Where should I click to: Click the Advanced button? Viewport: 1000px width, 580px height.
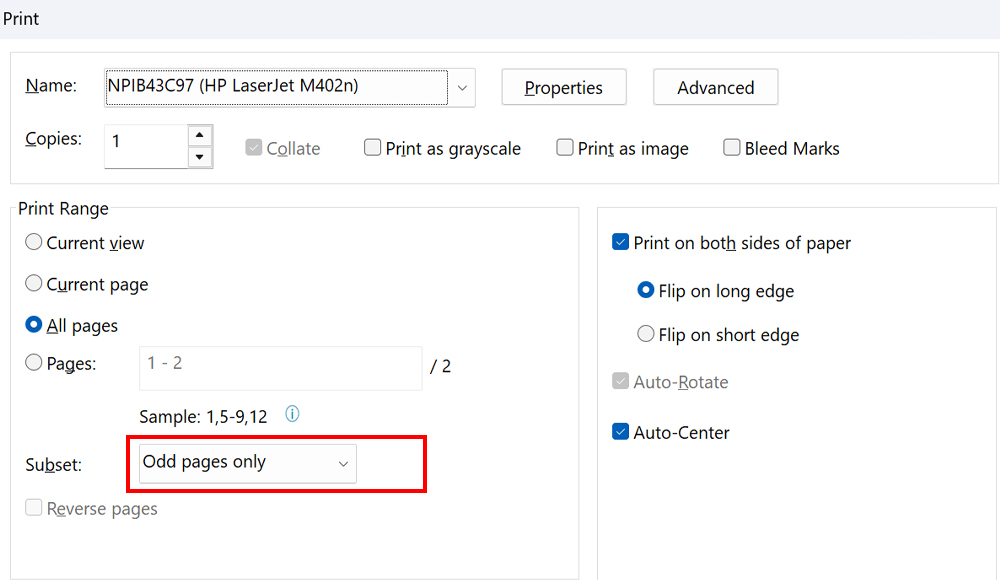tap(715, 87)
